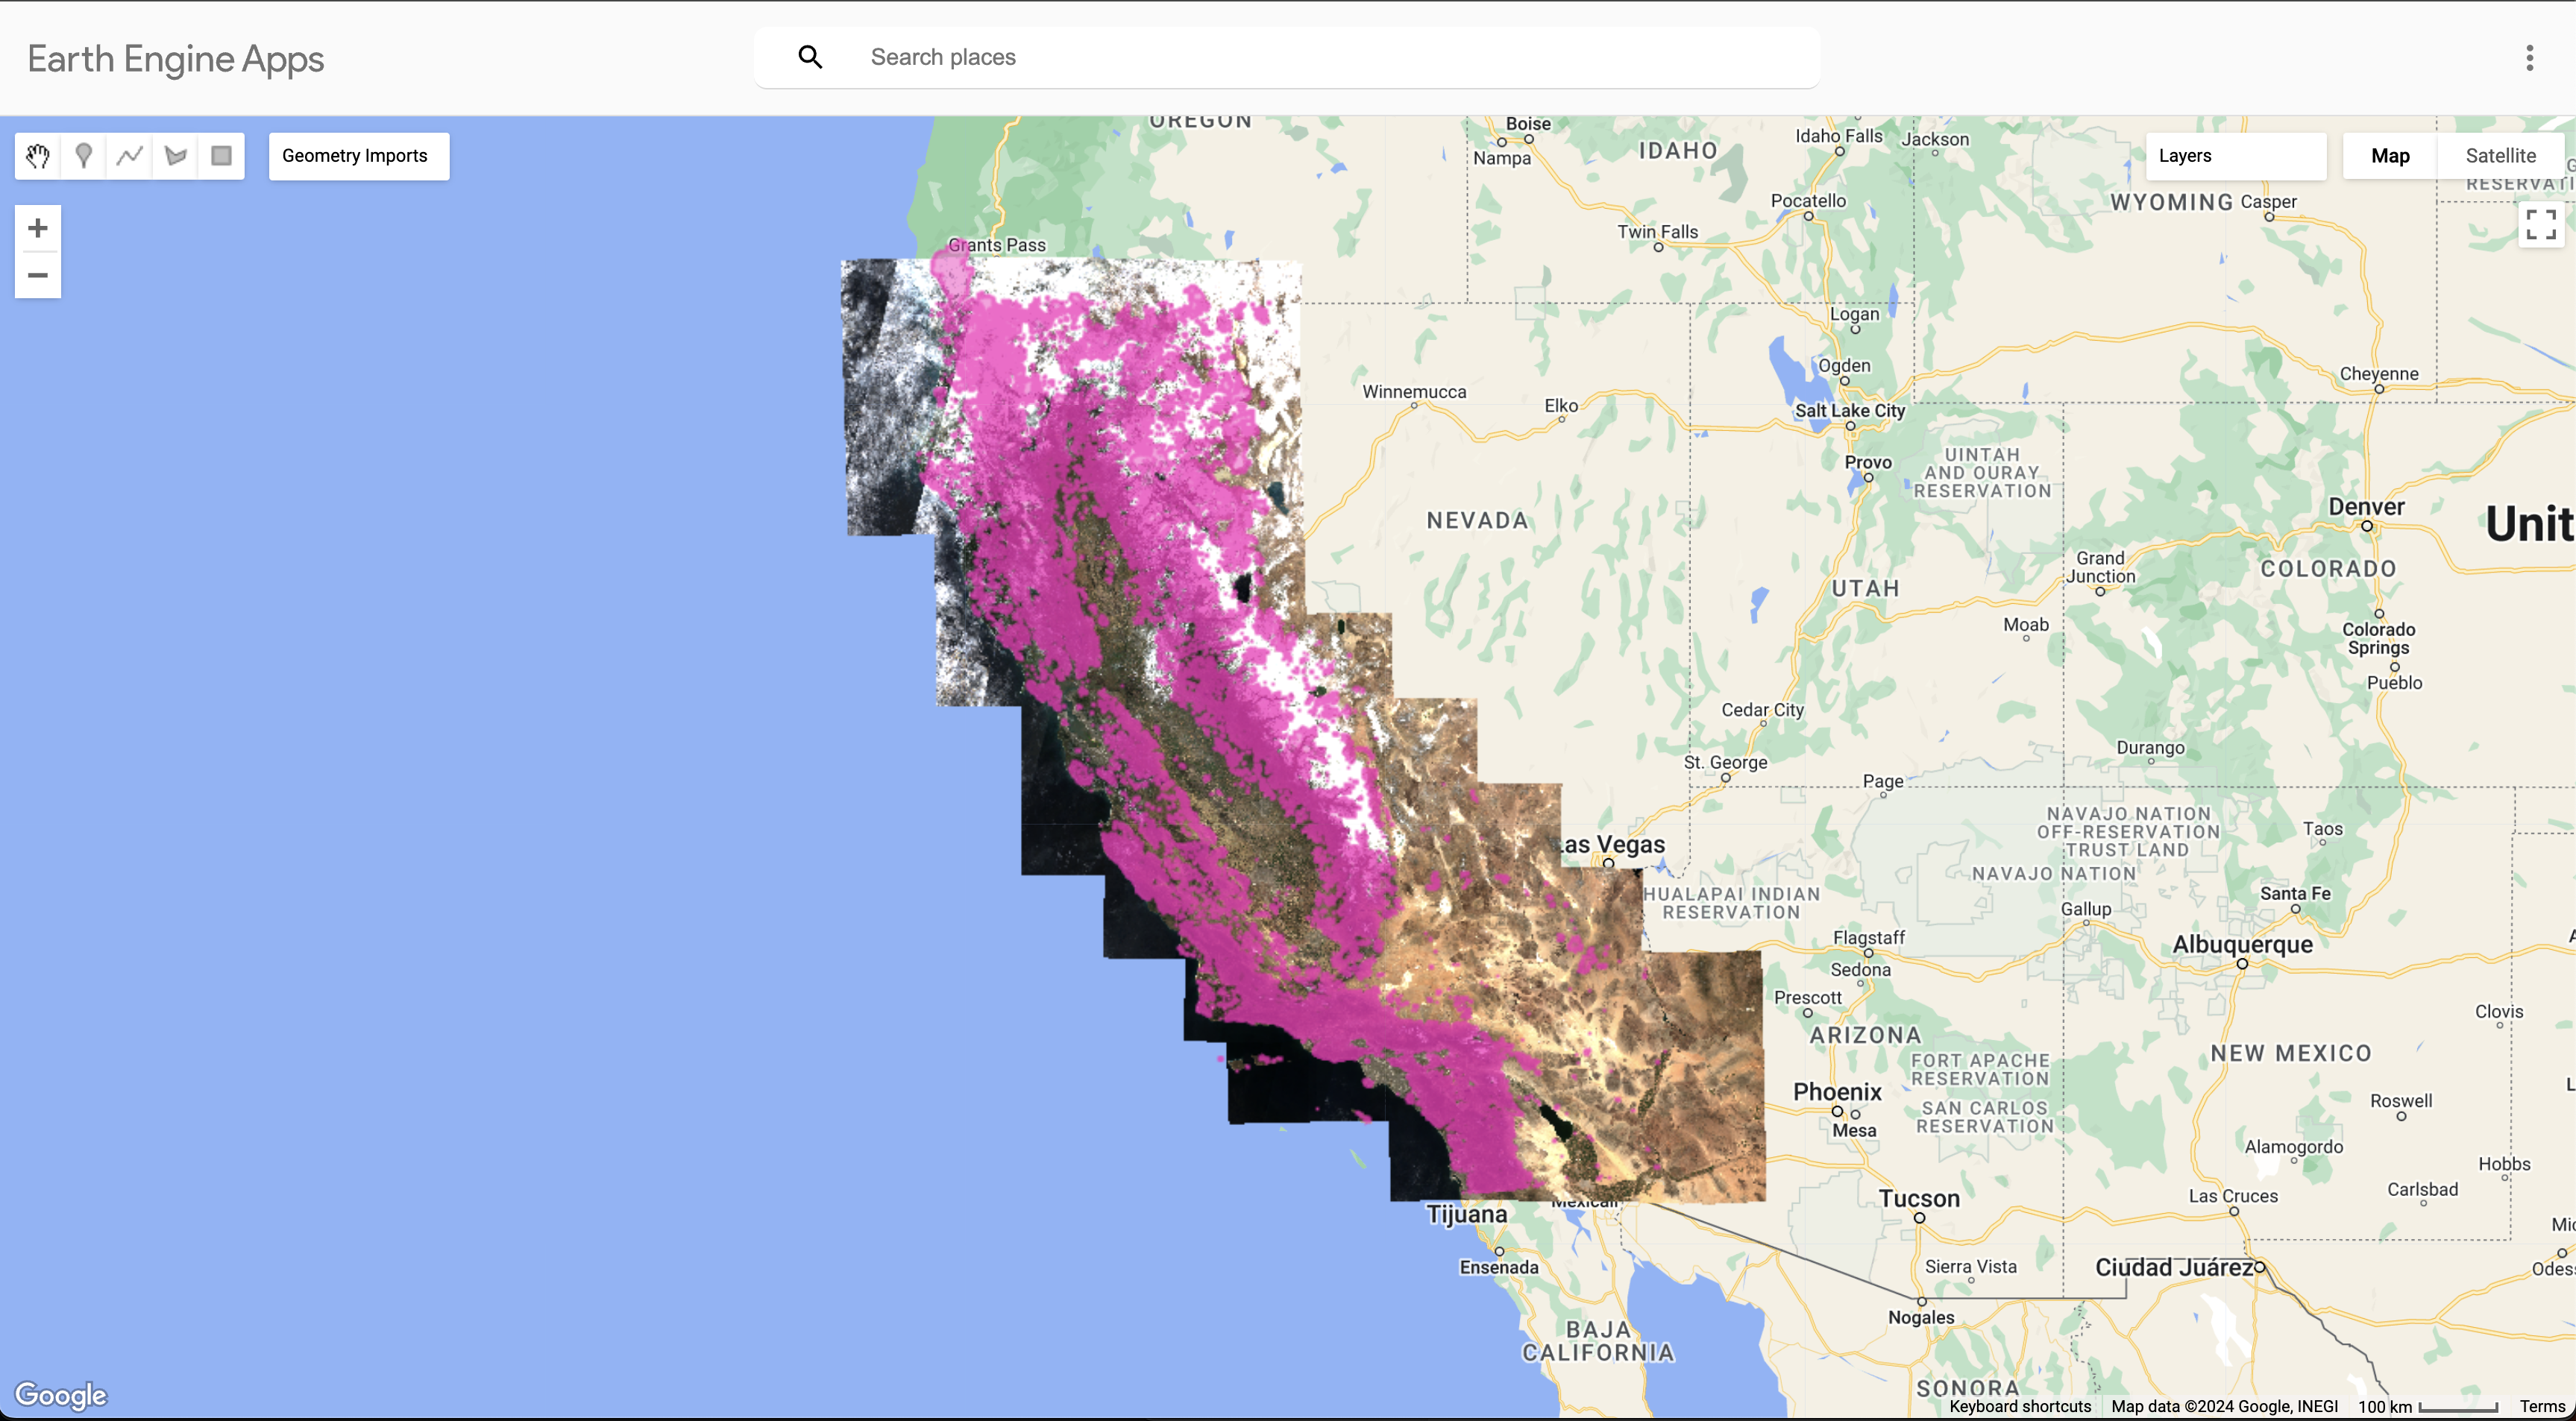Click the Grants Pass label
Image resolution: width=2576 pixels, height=1421 pixels.
[x=997, y=245]
